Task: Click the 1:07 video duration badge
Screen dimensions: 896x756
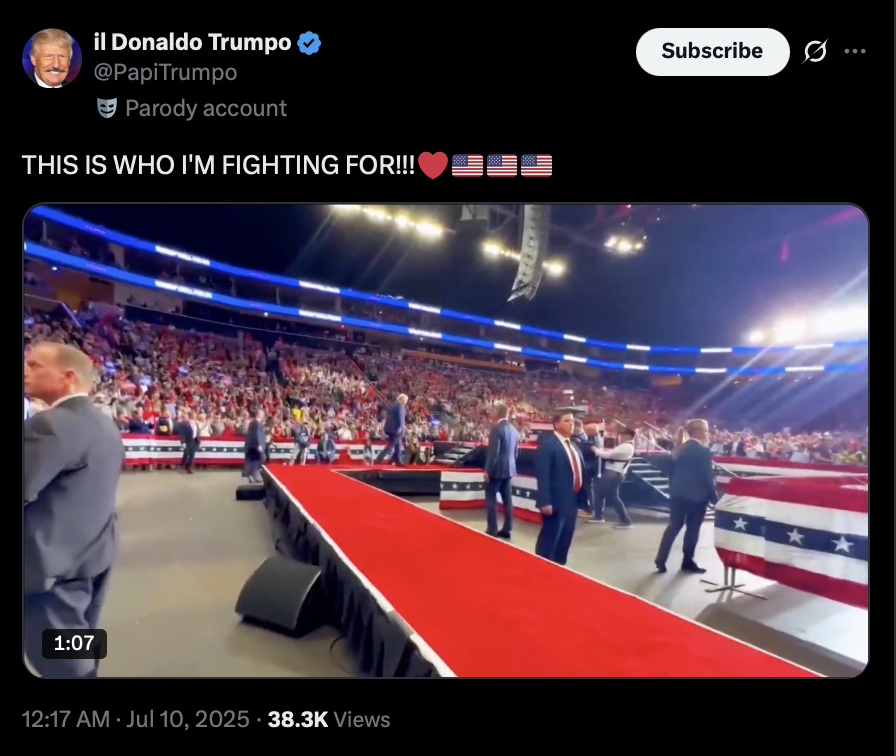Action: tap(74, 643)
